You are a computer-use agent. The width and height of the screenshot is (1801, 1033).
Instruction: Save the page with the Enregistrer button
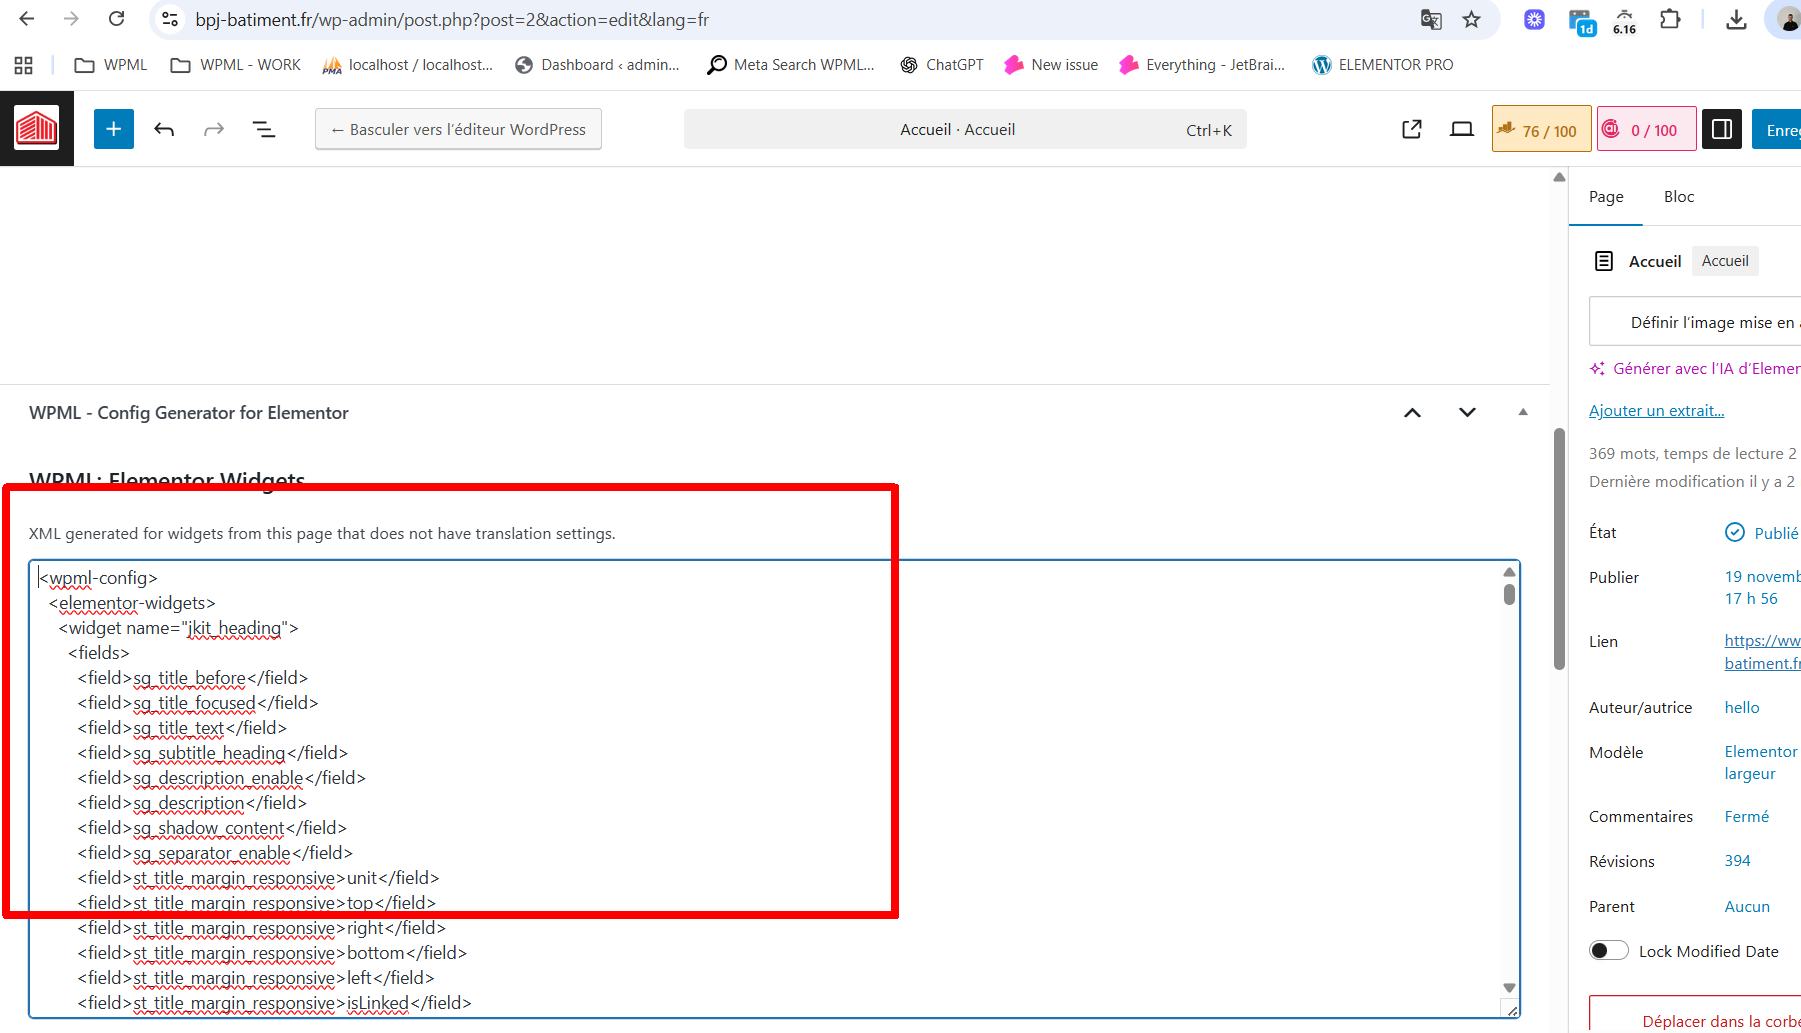[1777, 129]
